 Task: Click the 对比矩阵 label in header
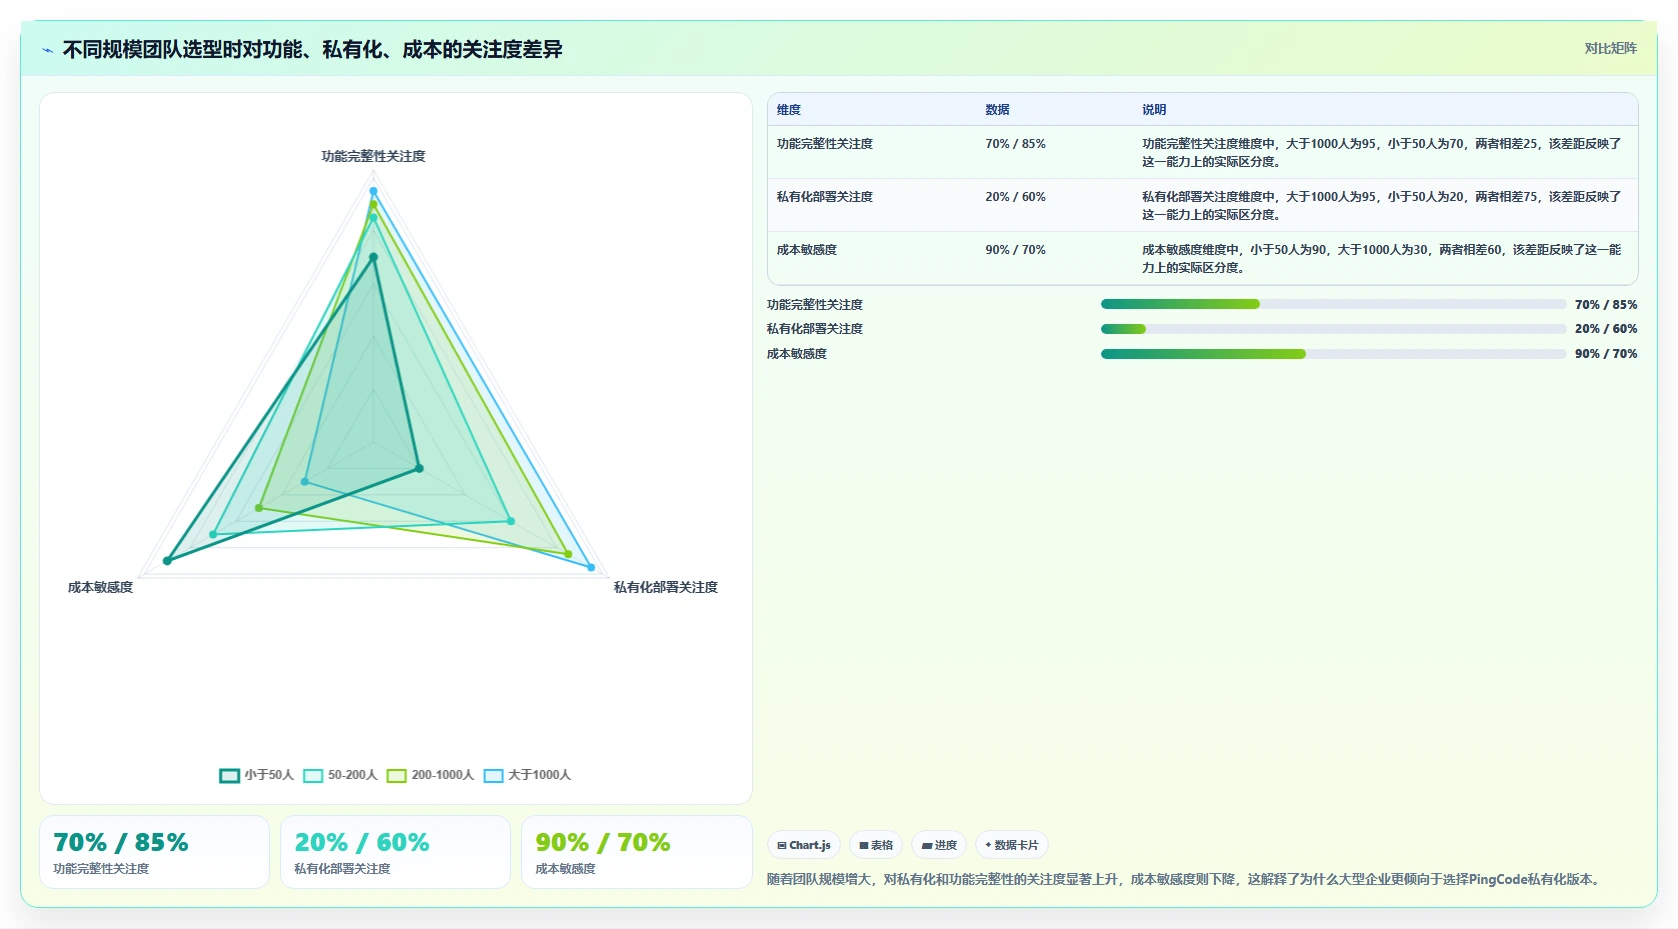(1610, 48)
